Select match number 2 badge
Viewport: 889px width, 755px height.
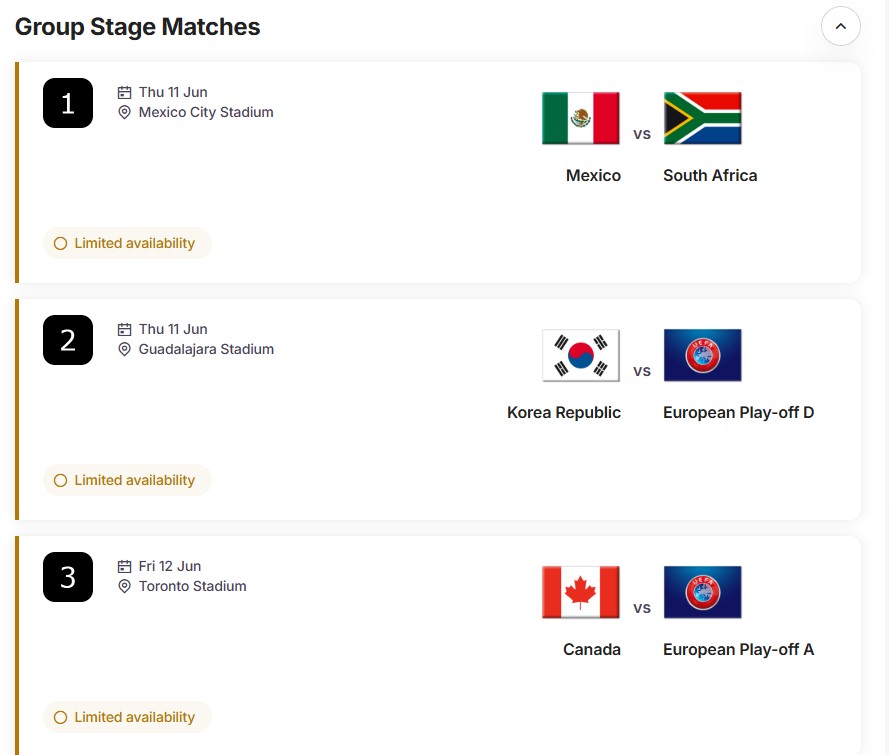click(68, 340)
